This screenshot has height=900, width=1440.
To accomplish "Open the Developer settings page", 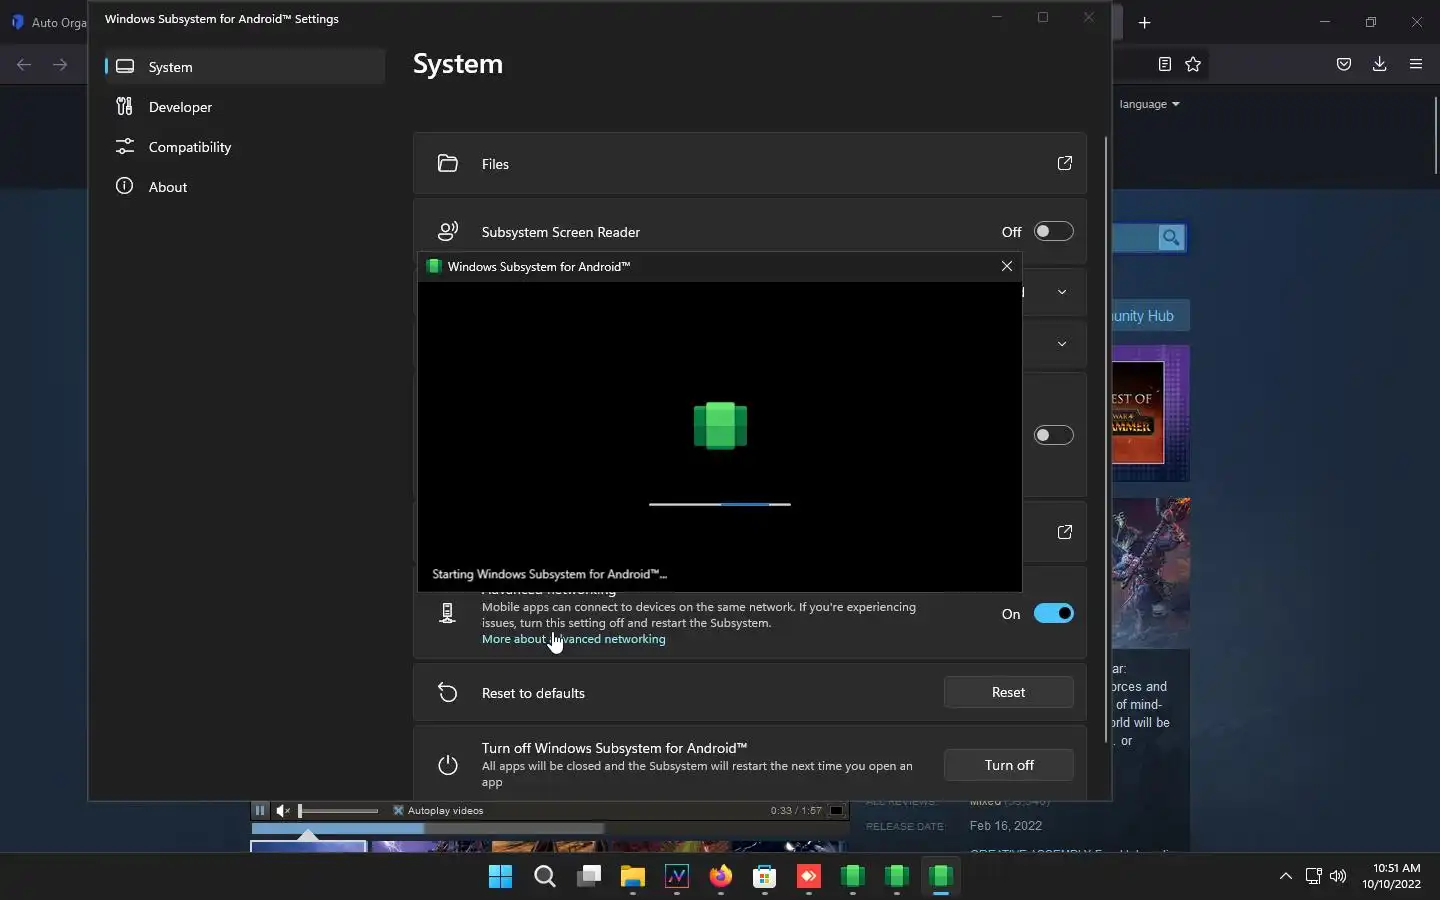I will tap(245, 107).
